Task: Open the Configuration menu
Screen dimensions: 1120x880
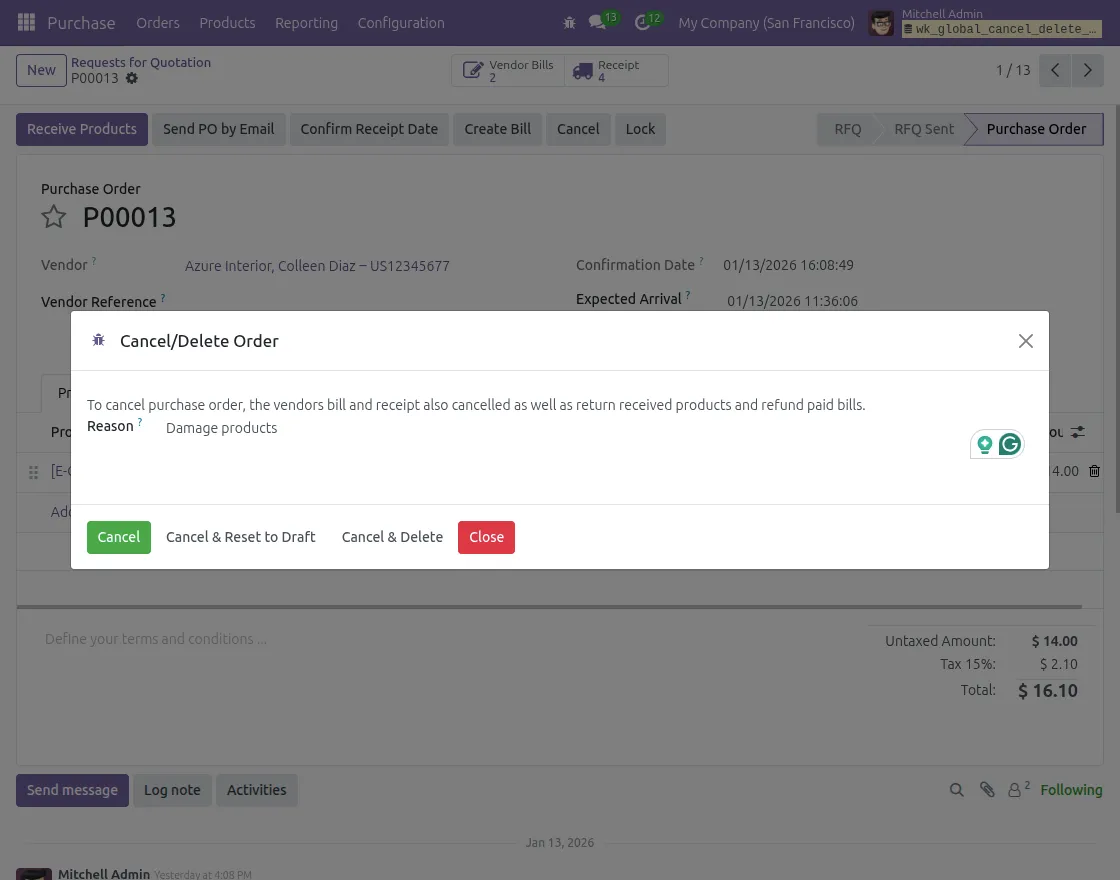Action: pos(401,22)
